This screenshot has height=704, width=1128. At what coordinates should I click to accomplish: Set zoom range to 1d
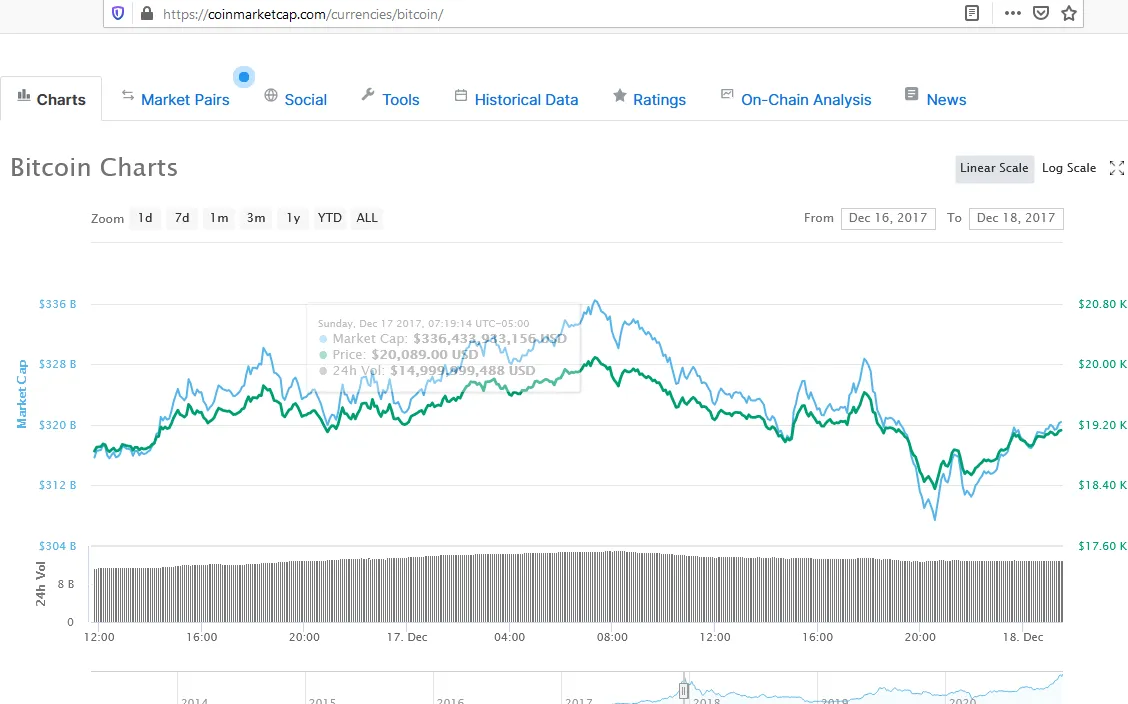pos(145,218)
